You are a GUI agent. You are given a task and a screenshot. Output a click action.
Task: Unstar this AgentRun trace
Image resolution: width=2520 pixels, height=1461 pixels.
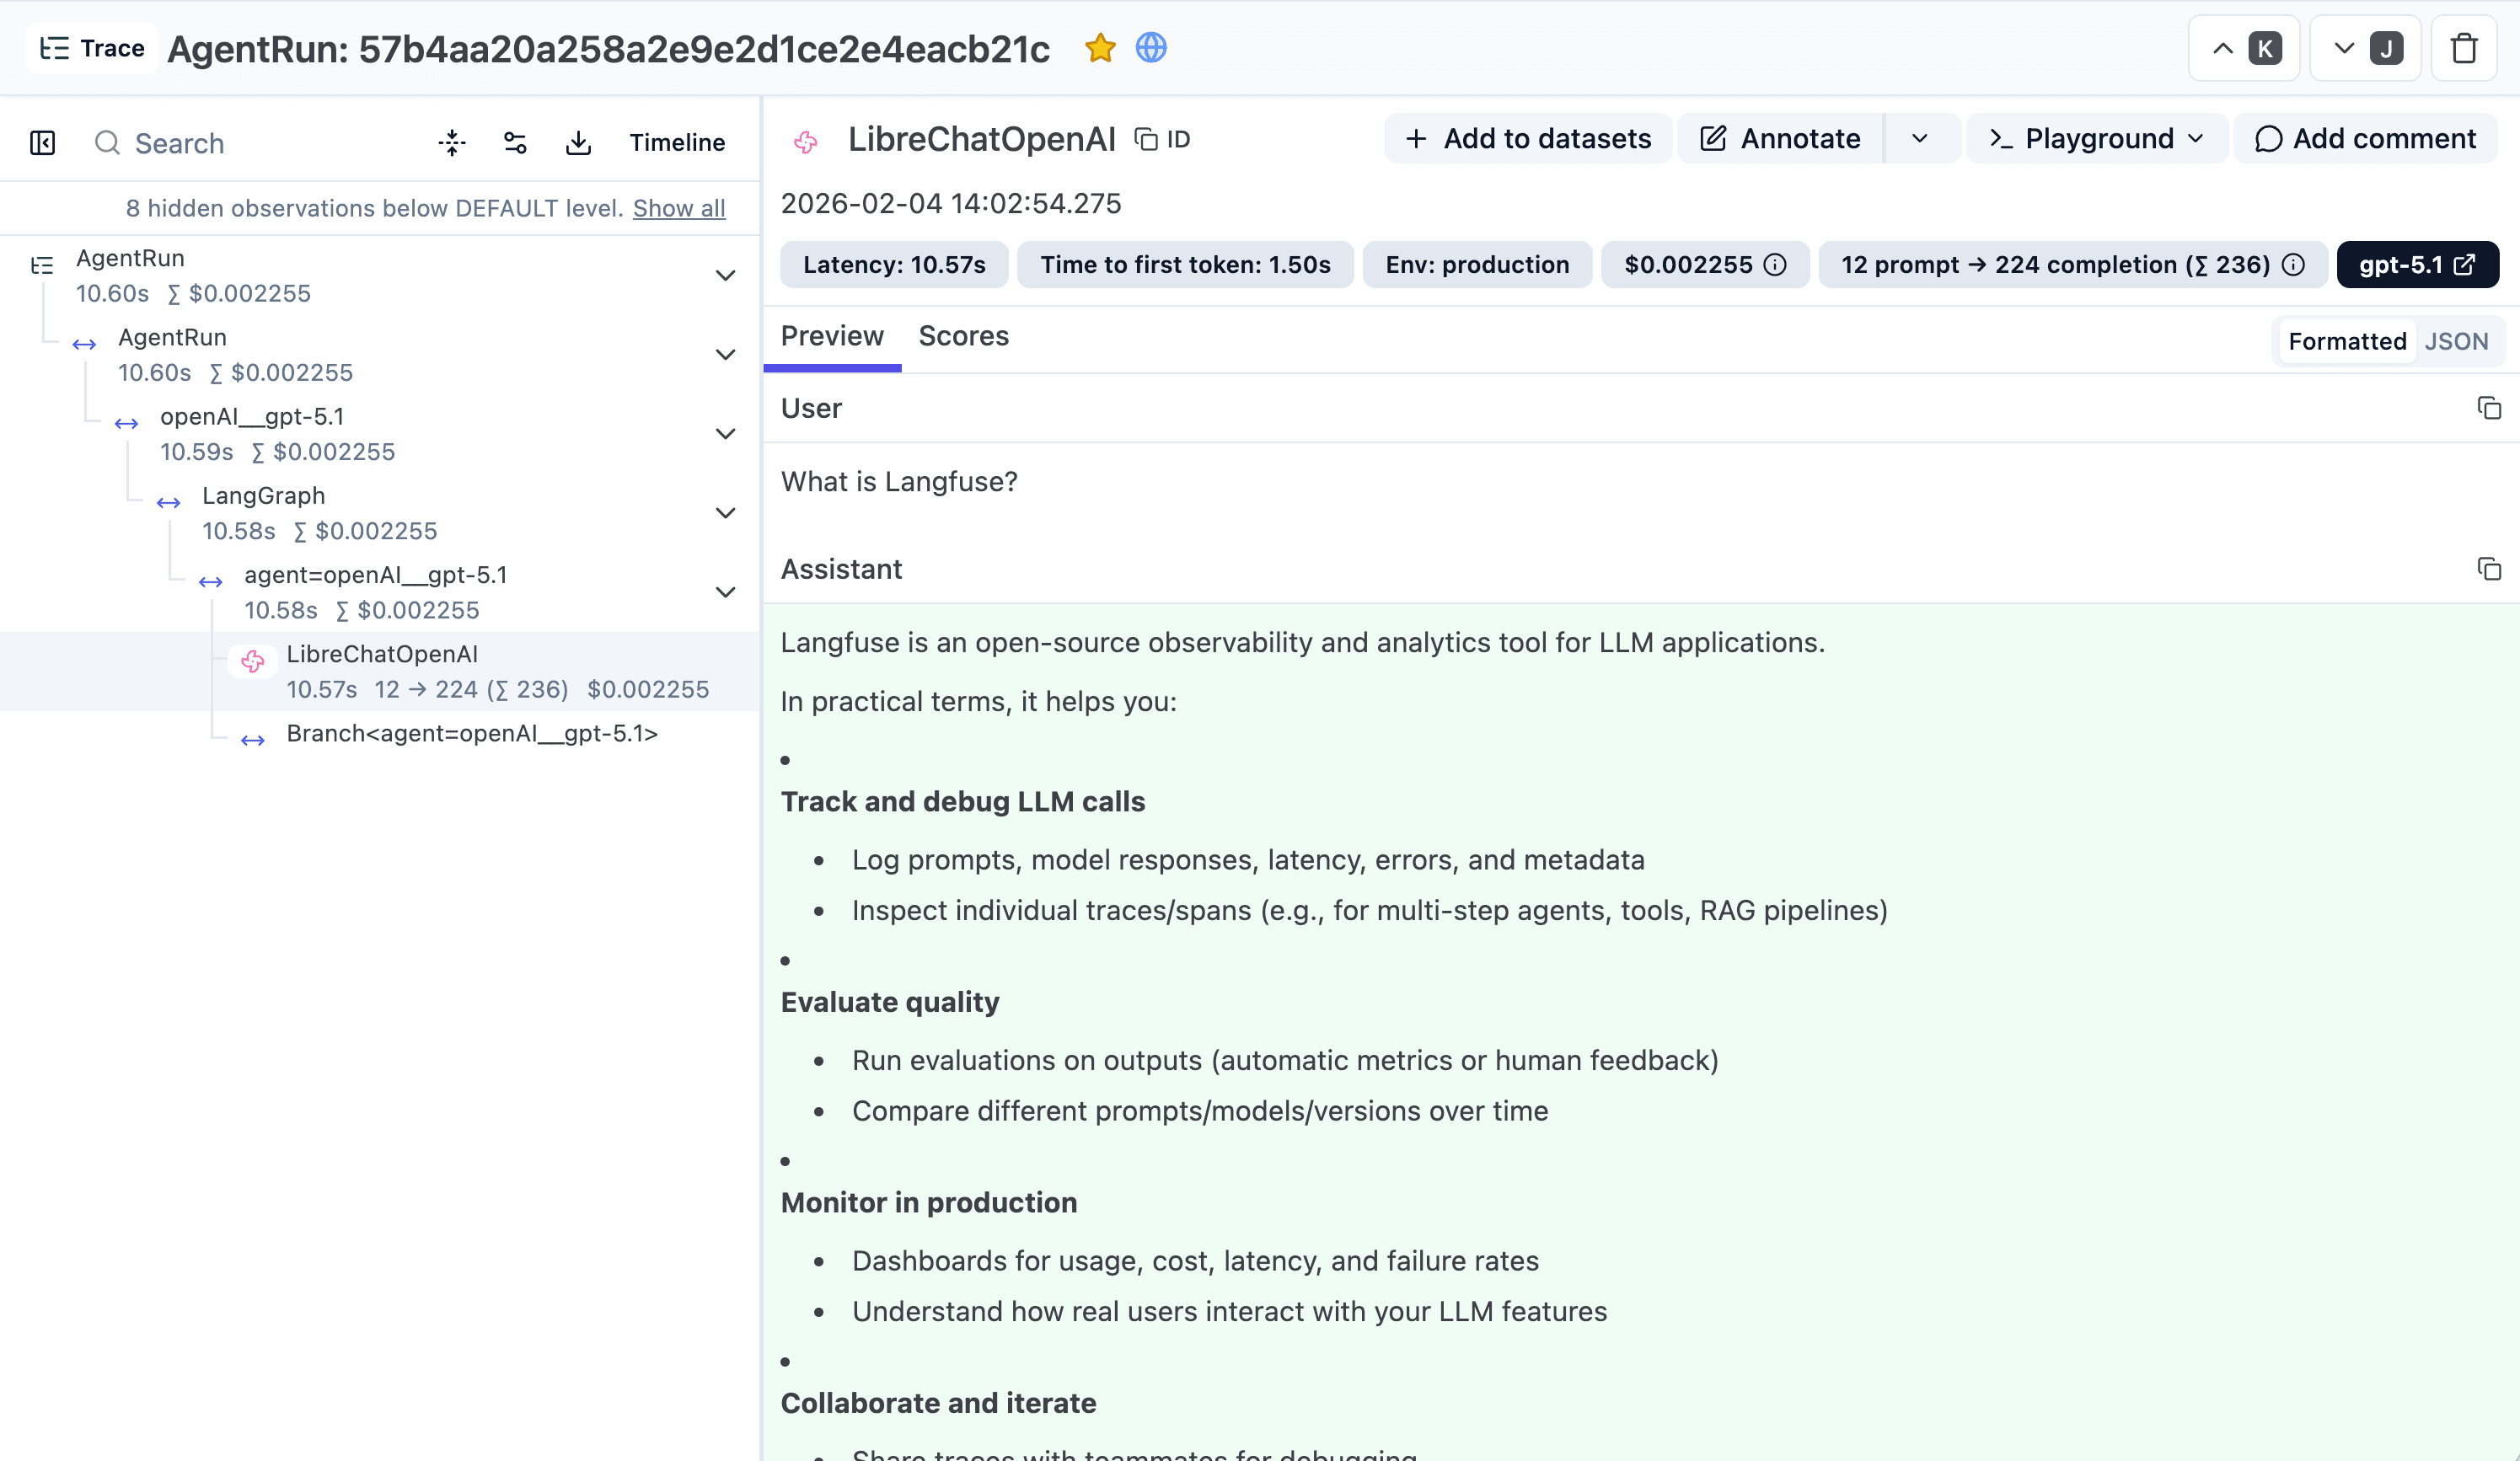(x=1100, y=47)
